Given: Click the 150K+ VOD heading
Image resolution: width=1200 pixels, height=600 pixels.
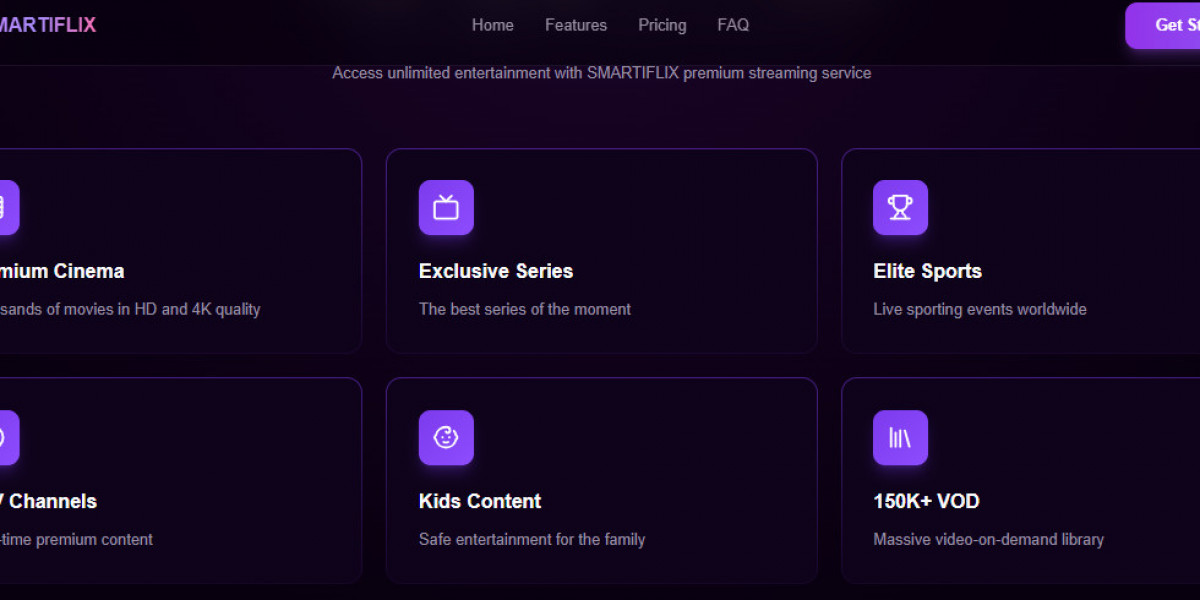Looking at the screenshot, I should 926,501.
